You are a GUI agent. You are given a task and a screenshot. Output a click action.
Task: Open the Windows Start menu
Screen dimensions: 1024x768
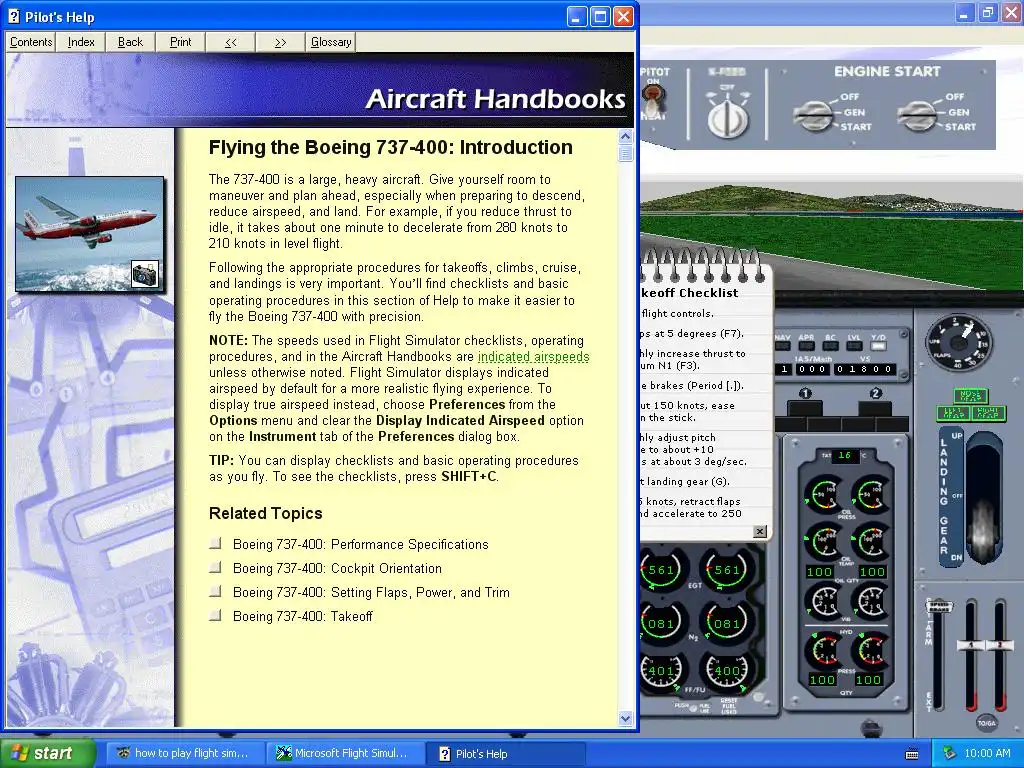pos(47,753)
